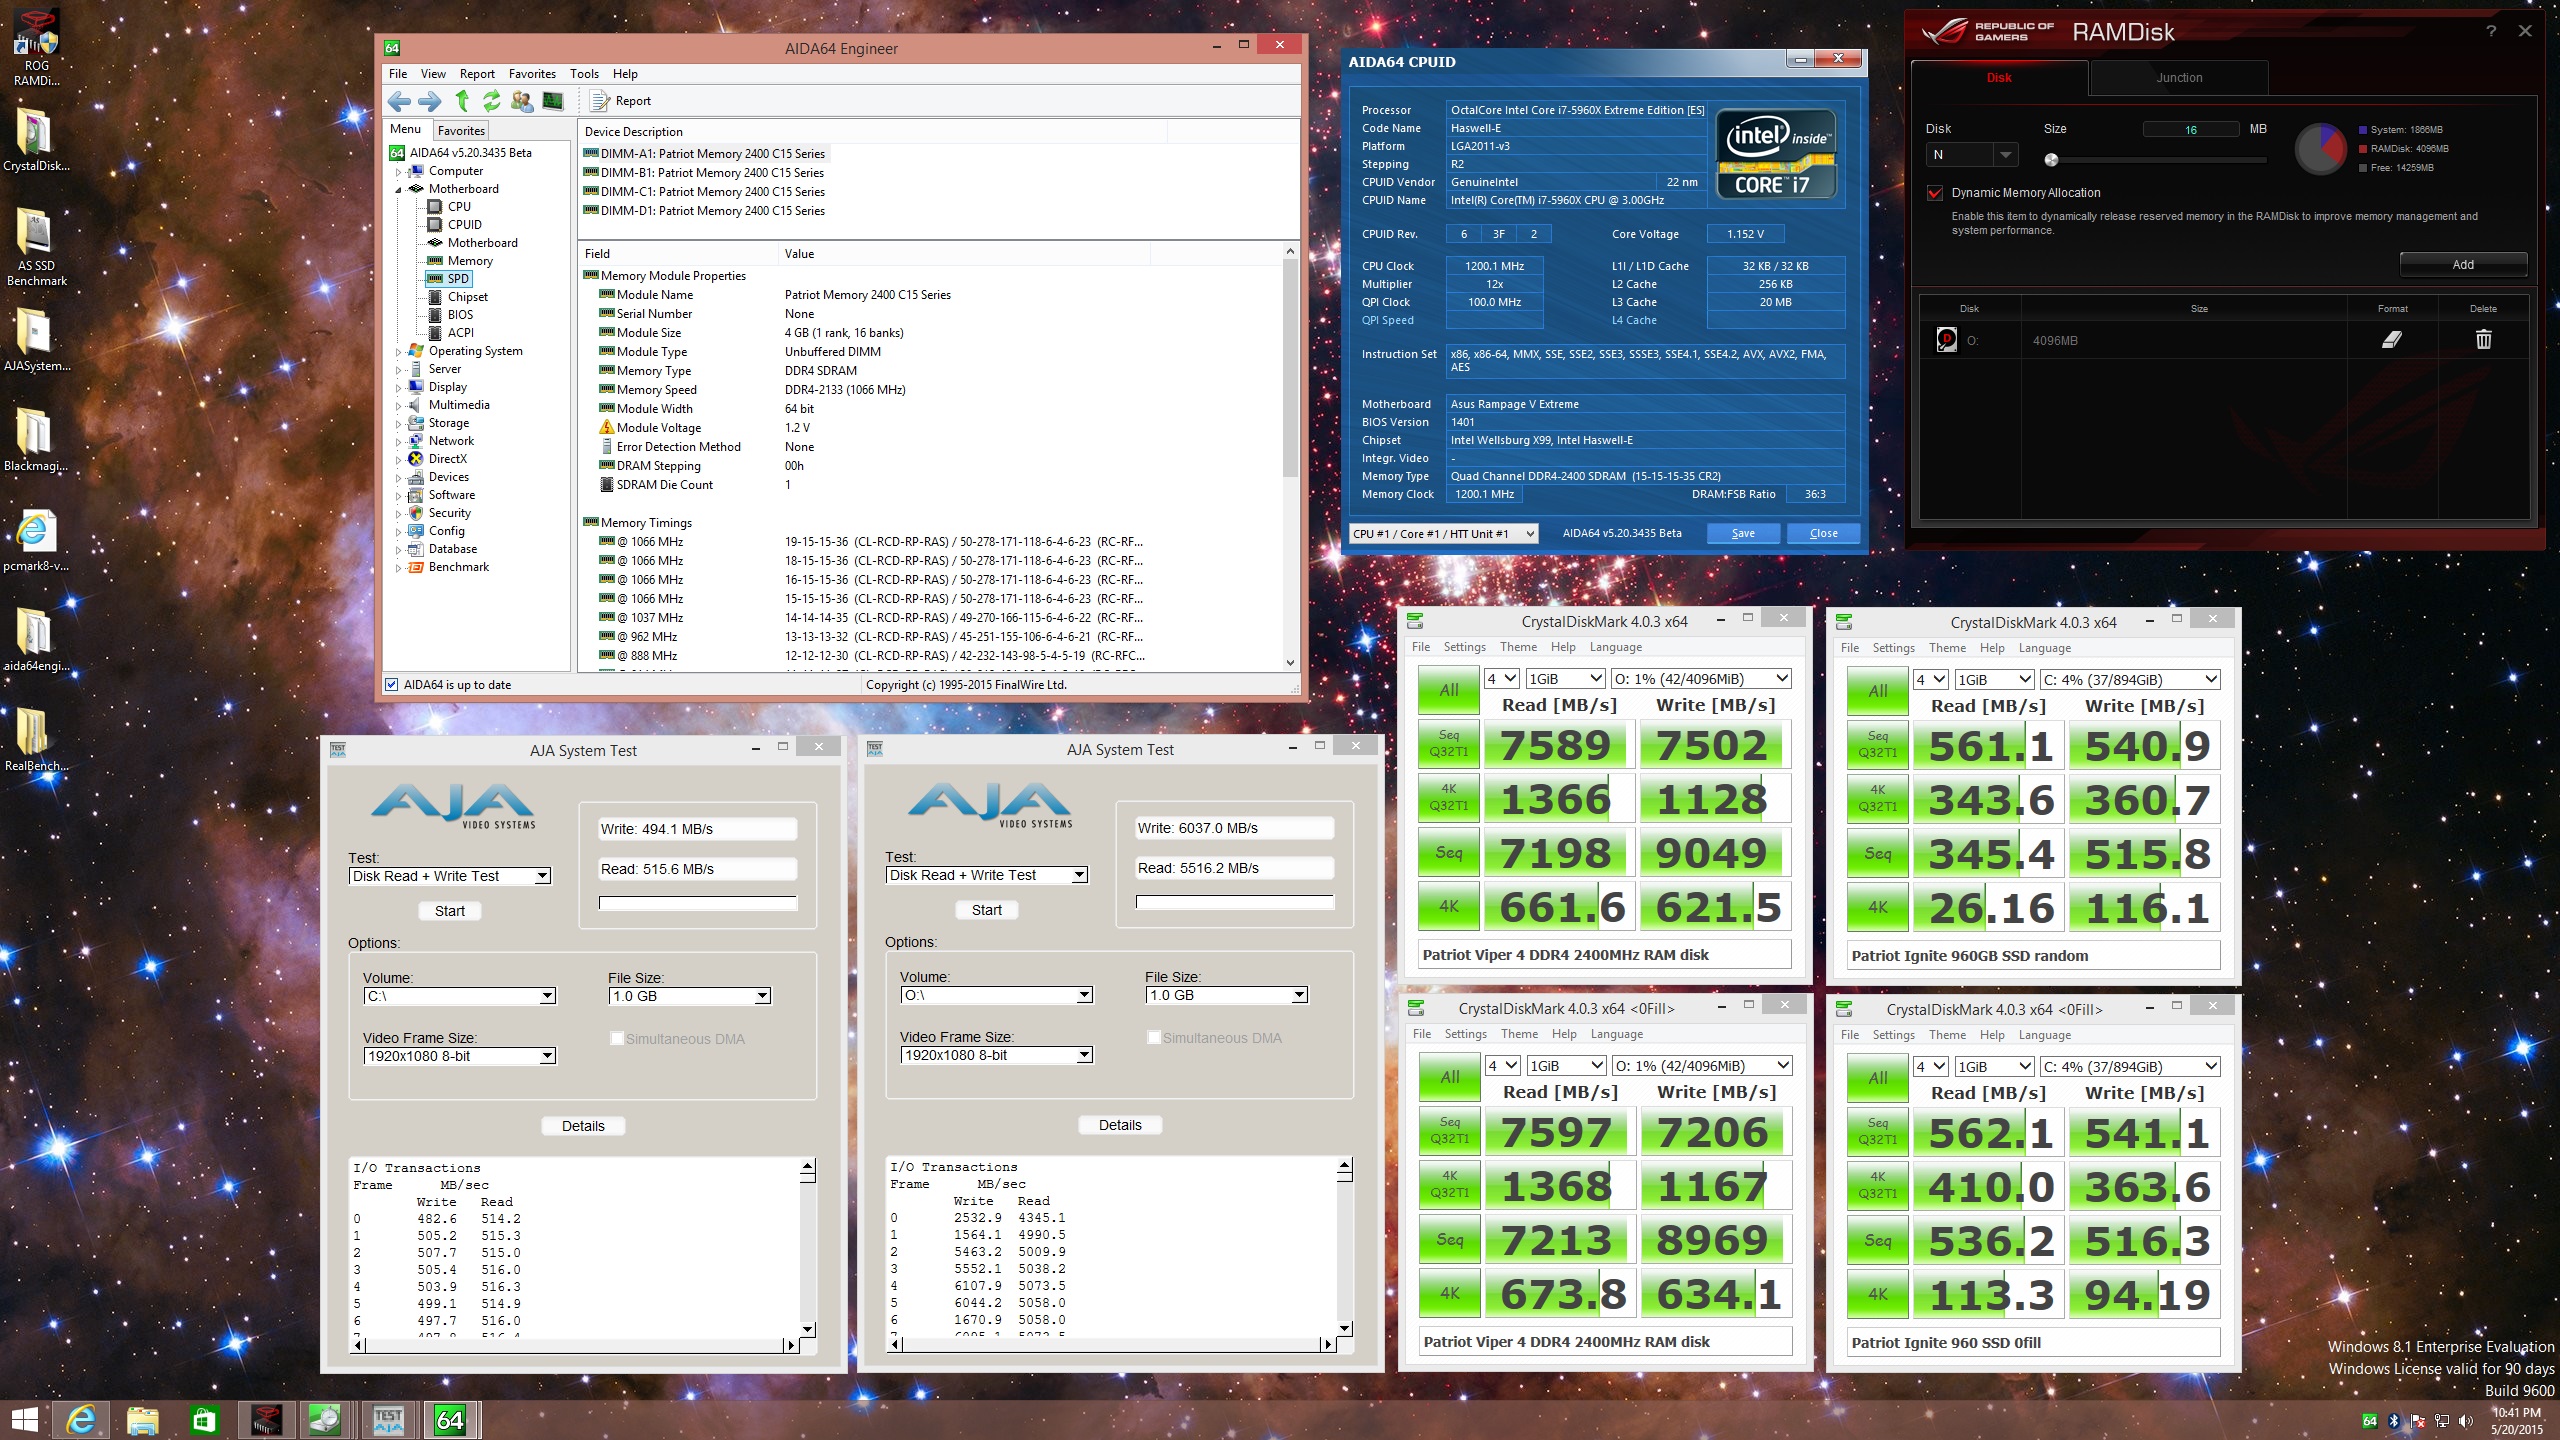Open File Explorer from taskbar

click(143, 1420)
